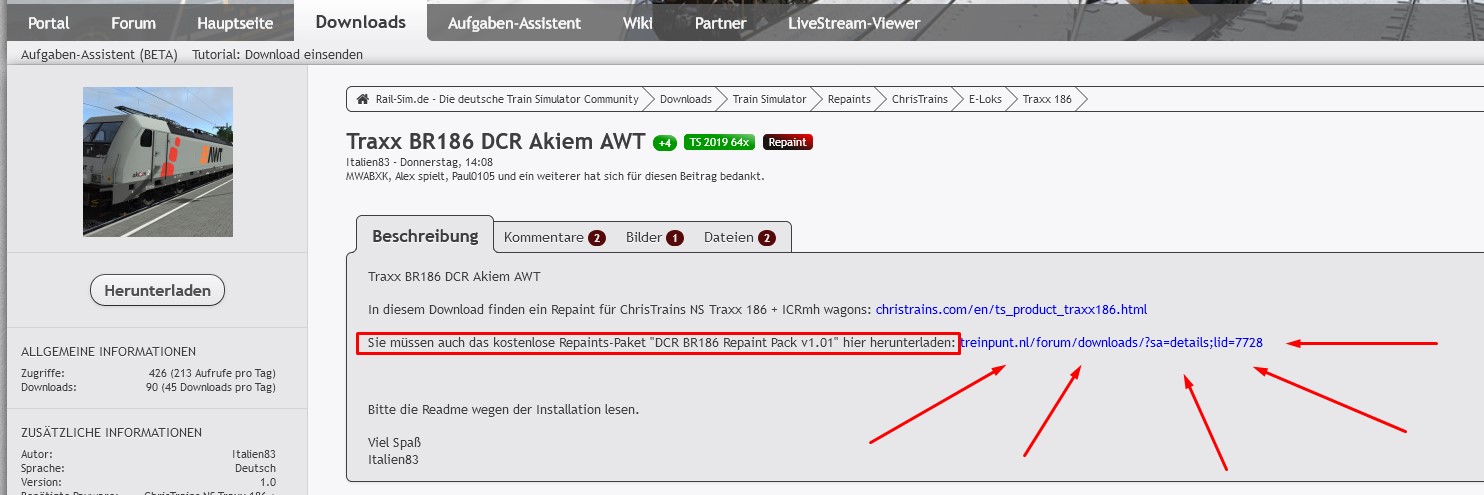Click the page title Traxx BR186 DCR Akiem AWT

click(496, 141)
